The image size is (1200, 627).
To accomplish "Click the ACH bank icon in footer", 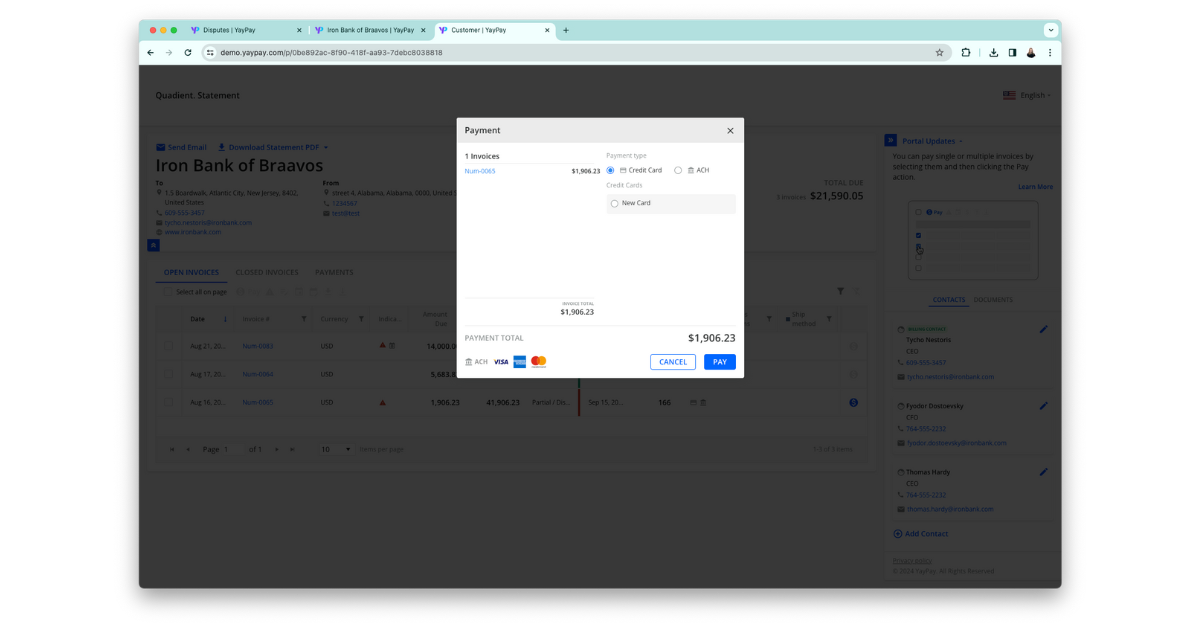I will pos(469,362).
